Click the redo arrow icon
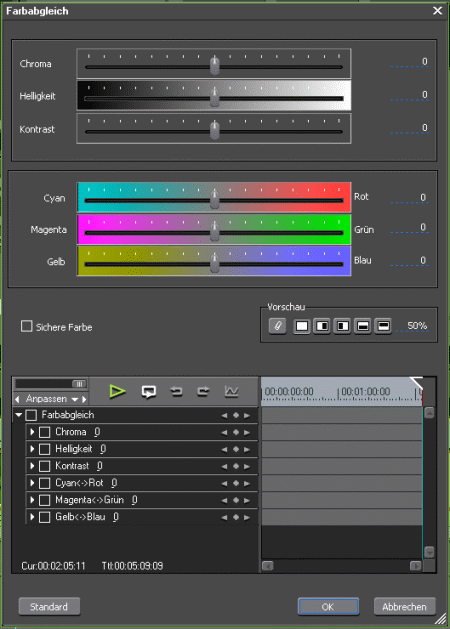Screen dimensions: 450x629 point(203,391)
